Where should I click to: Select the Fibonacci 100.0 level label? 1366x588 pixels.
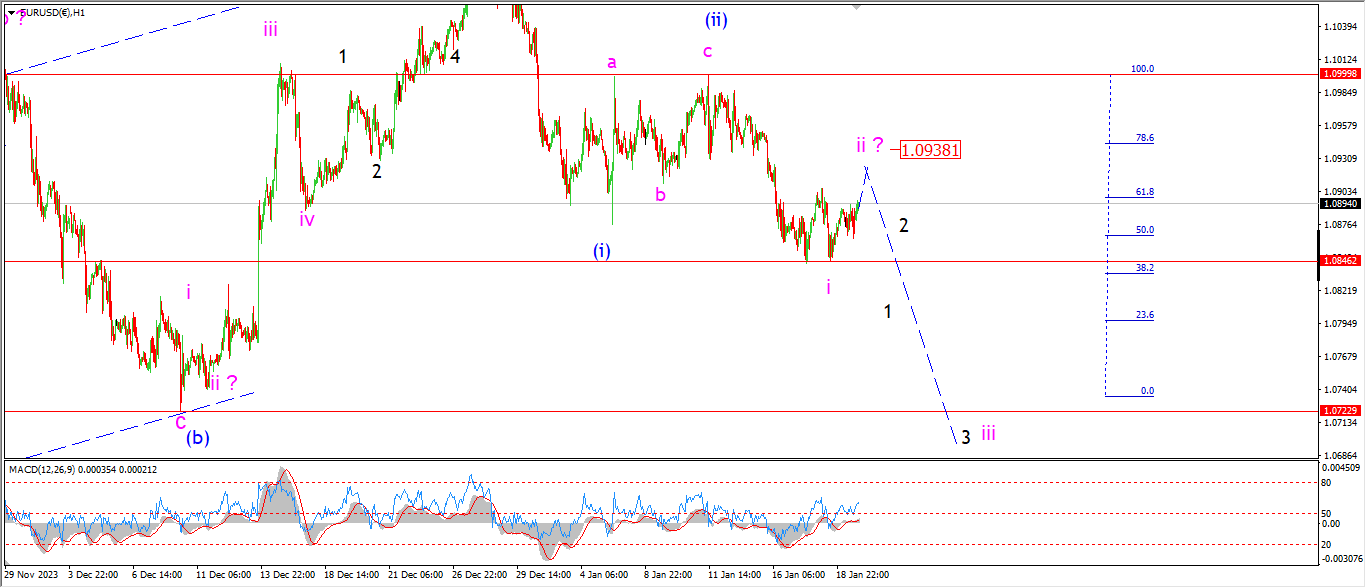(x=1141, y=69)
